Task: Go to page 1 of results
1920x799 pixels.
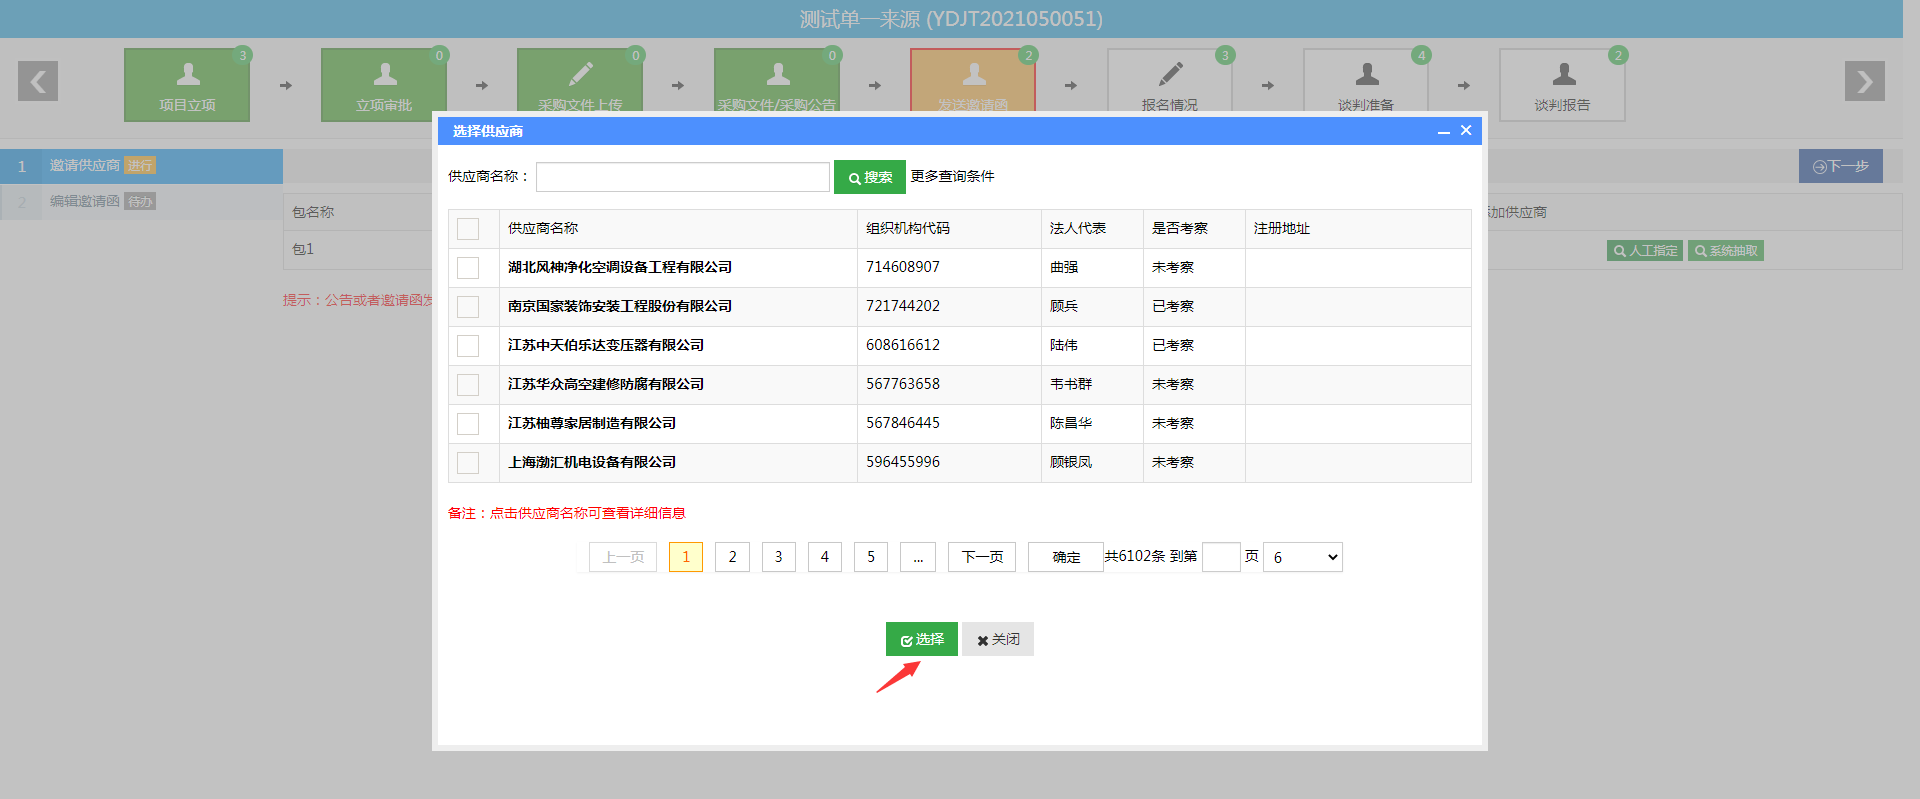Action: pyautogui.click(x=686, y=557)
